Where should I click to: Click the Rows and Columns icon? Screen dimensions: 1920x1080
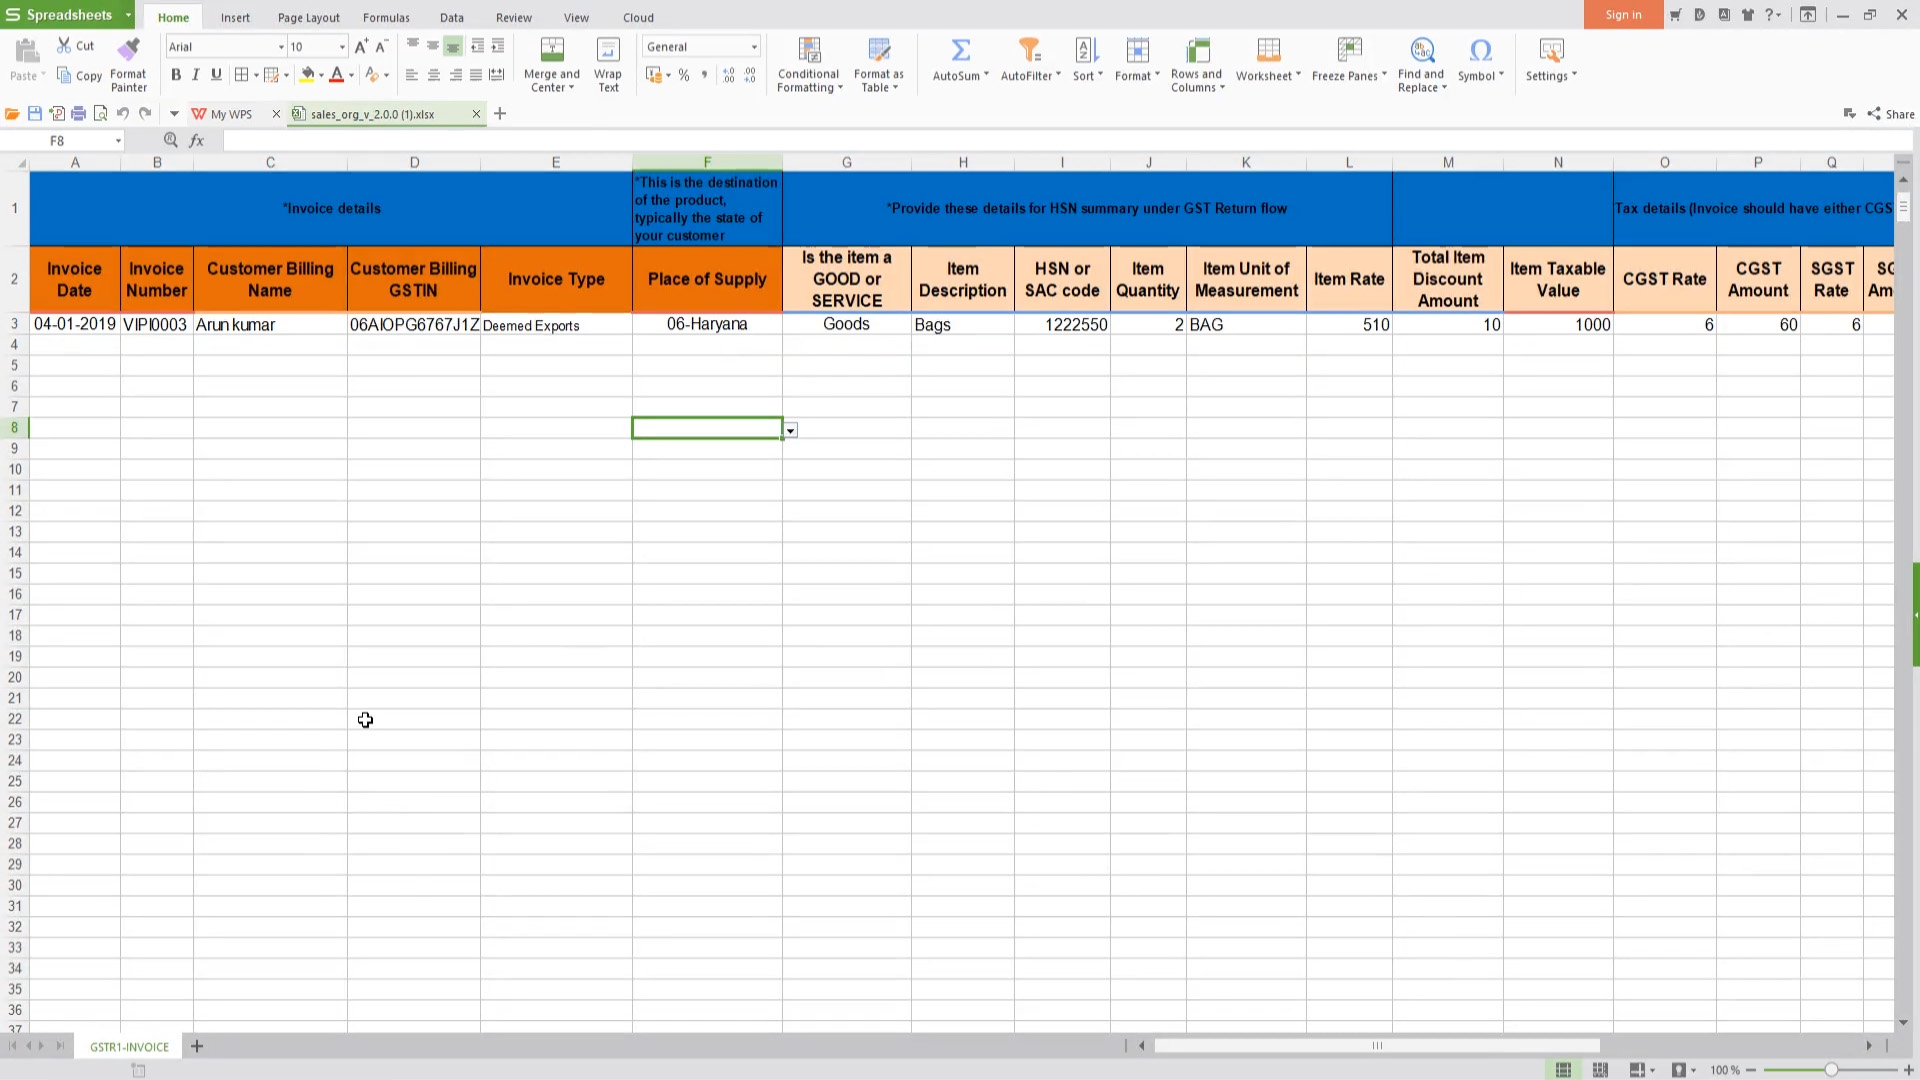(1197, 50)
